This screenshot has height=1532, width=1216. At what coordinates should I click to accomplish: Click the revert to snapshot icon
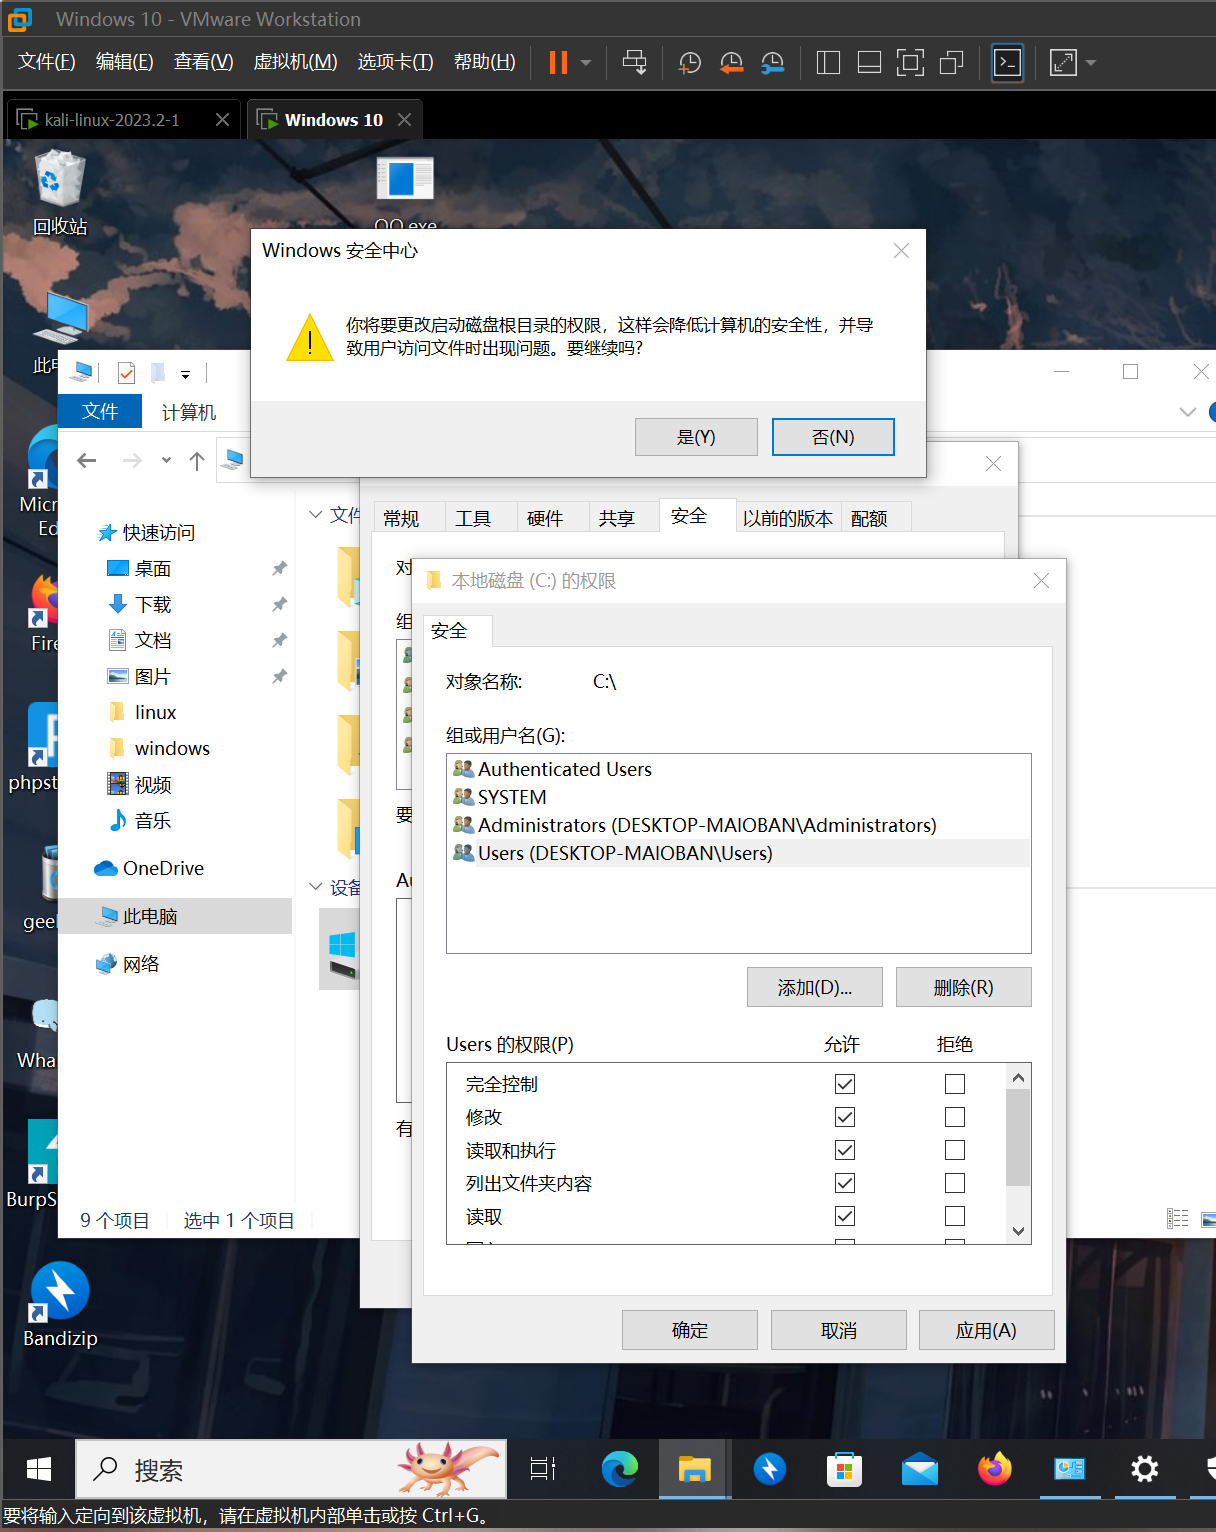pyautogui.click(x=732, y=63)
